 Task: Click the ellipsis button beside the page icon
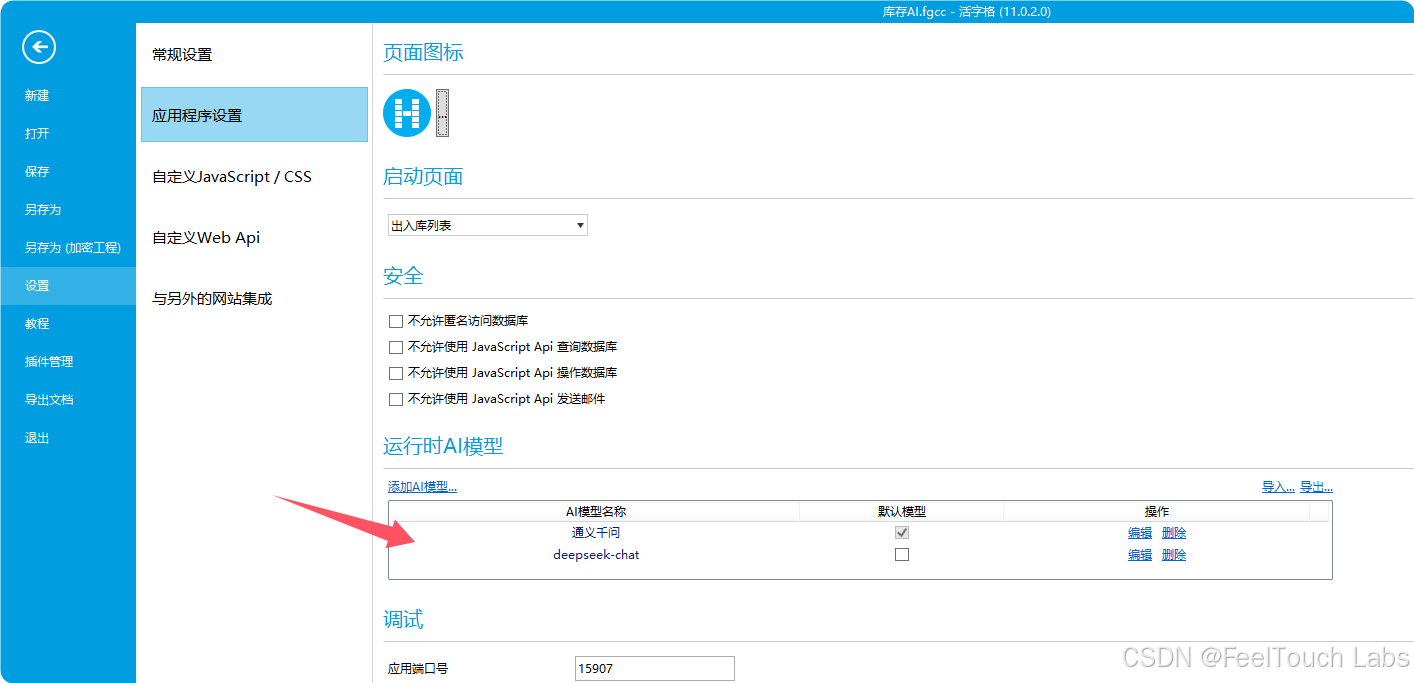442,113
